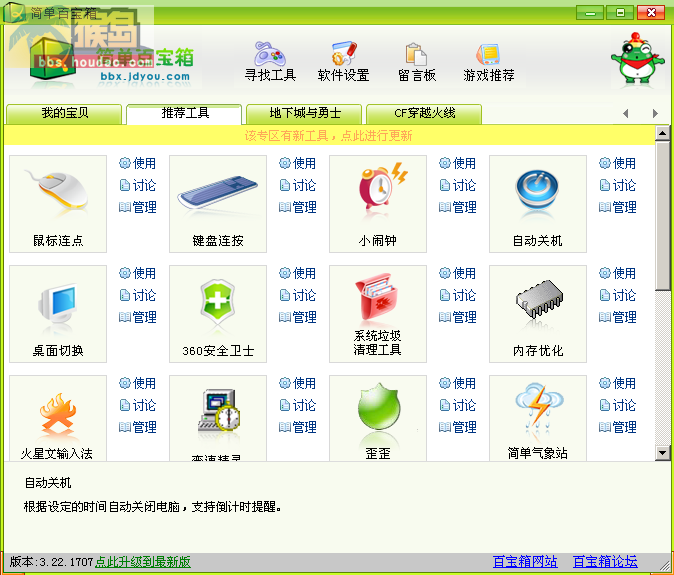Click the 自动关机 description text in bottom panel
This screenshot has width=674, height=575.
pyautogui.click(x=153, y=507)
